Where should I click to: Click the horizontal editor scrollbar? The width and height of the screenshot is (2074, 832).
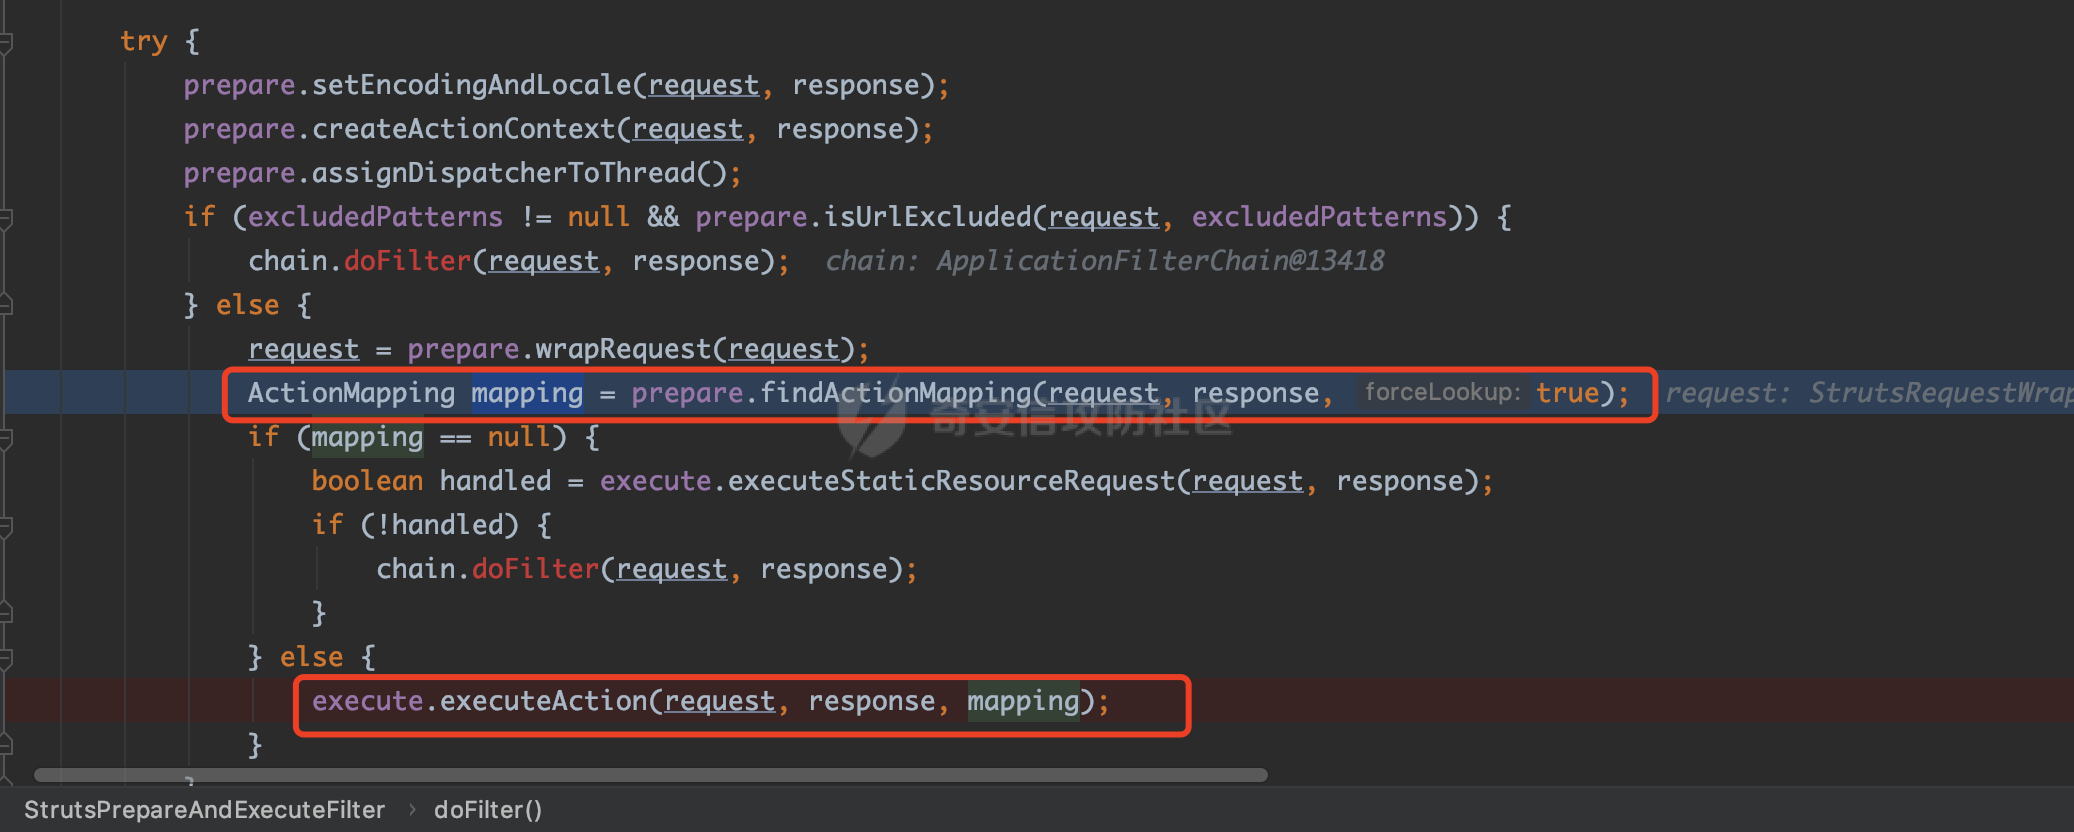click(x=651, y=775)
